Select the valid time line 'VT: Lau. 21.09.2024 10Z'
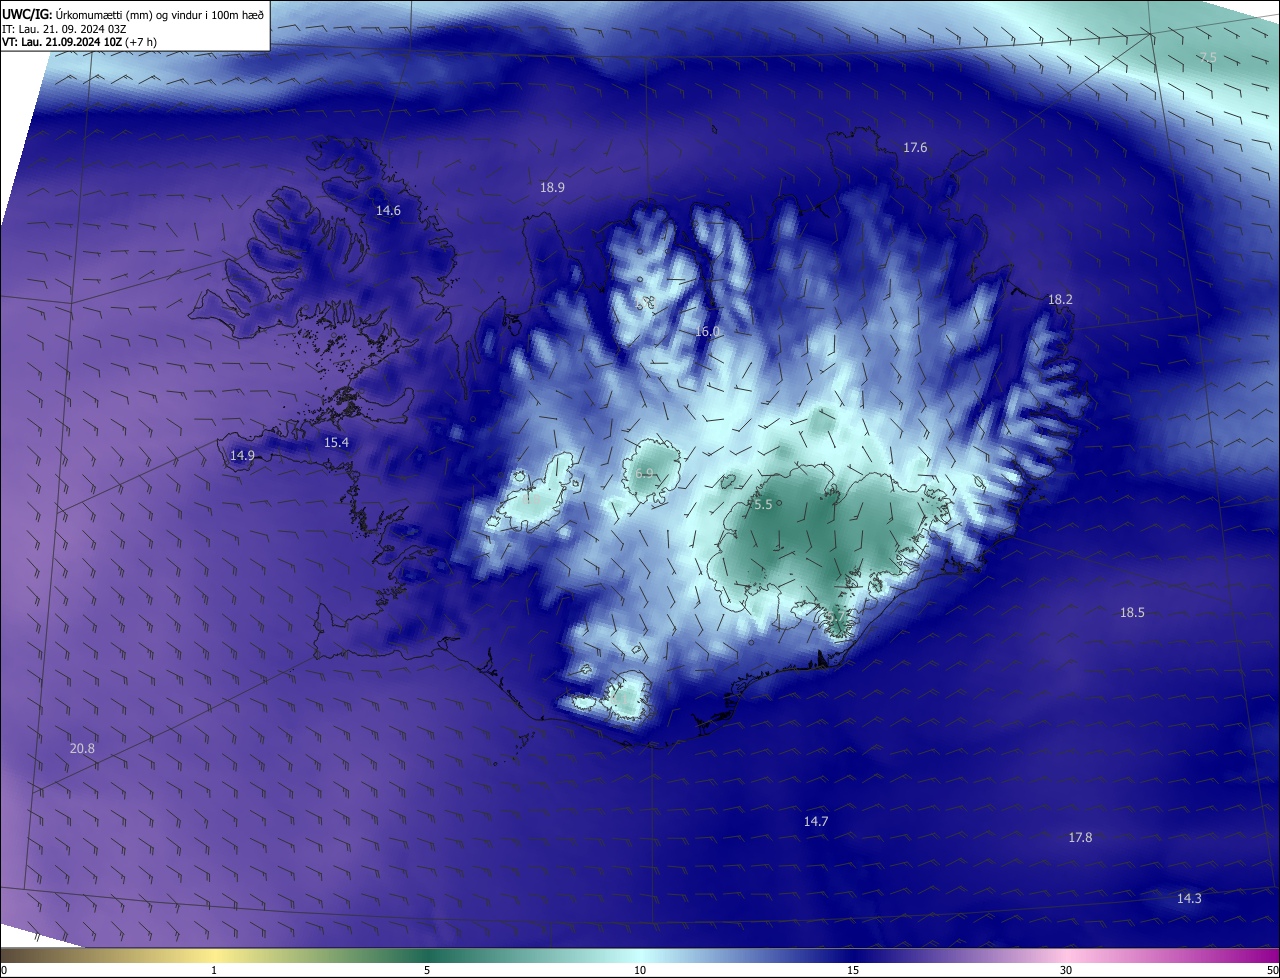The width and height of the screenshot is (1280, 978). [x=61, y=42]
